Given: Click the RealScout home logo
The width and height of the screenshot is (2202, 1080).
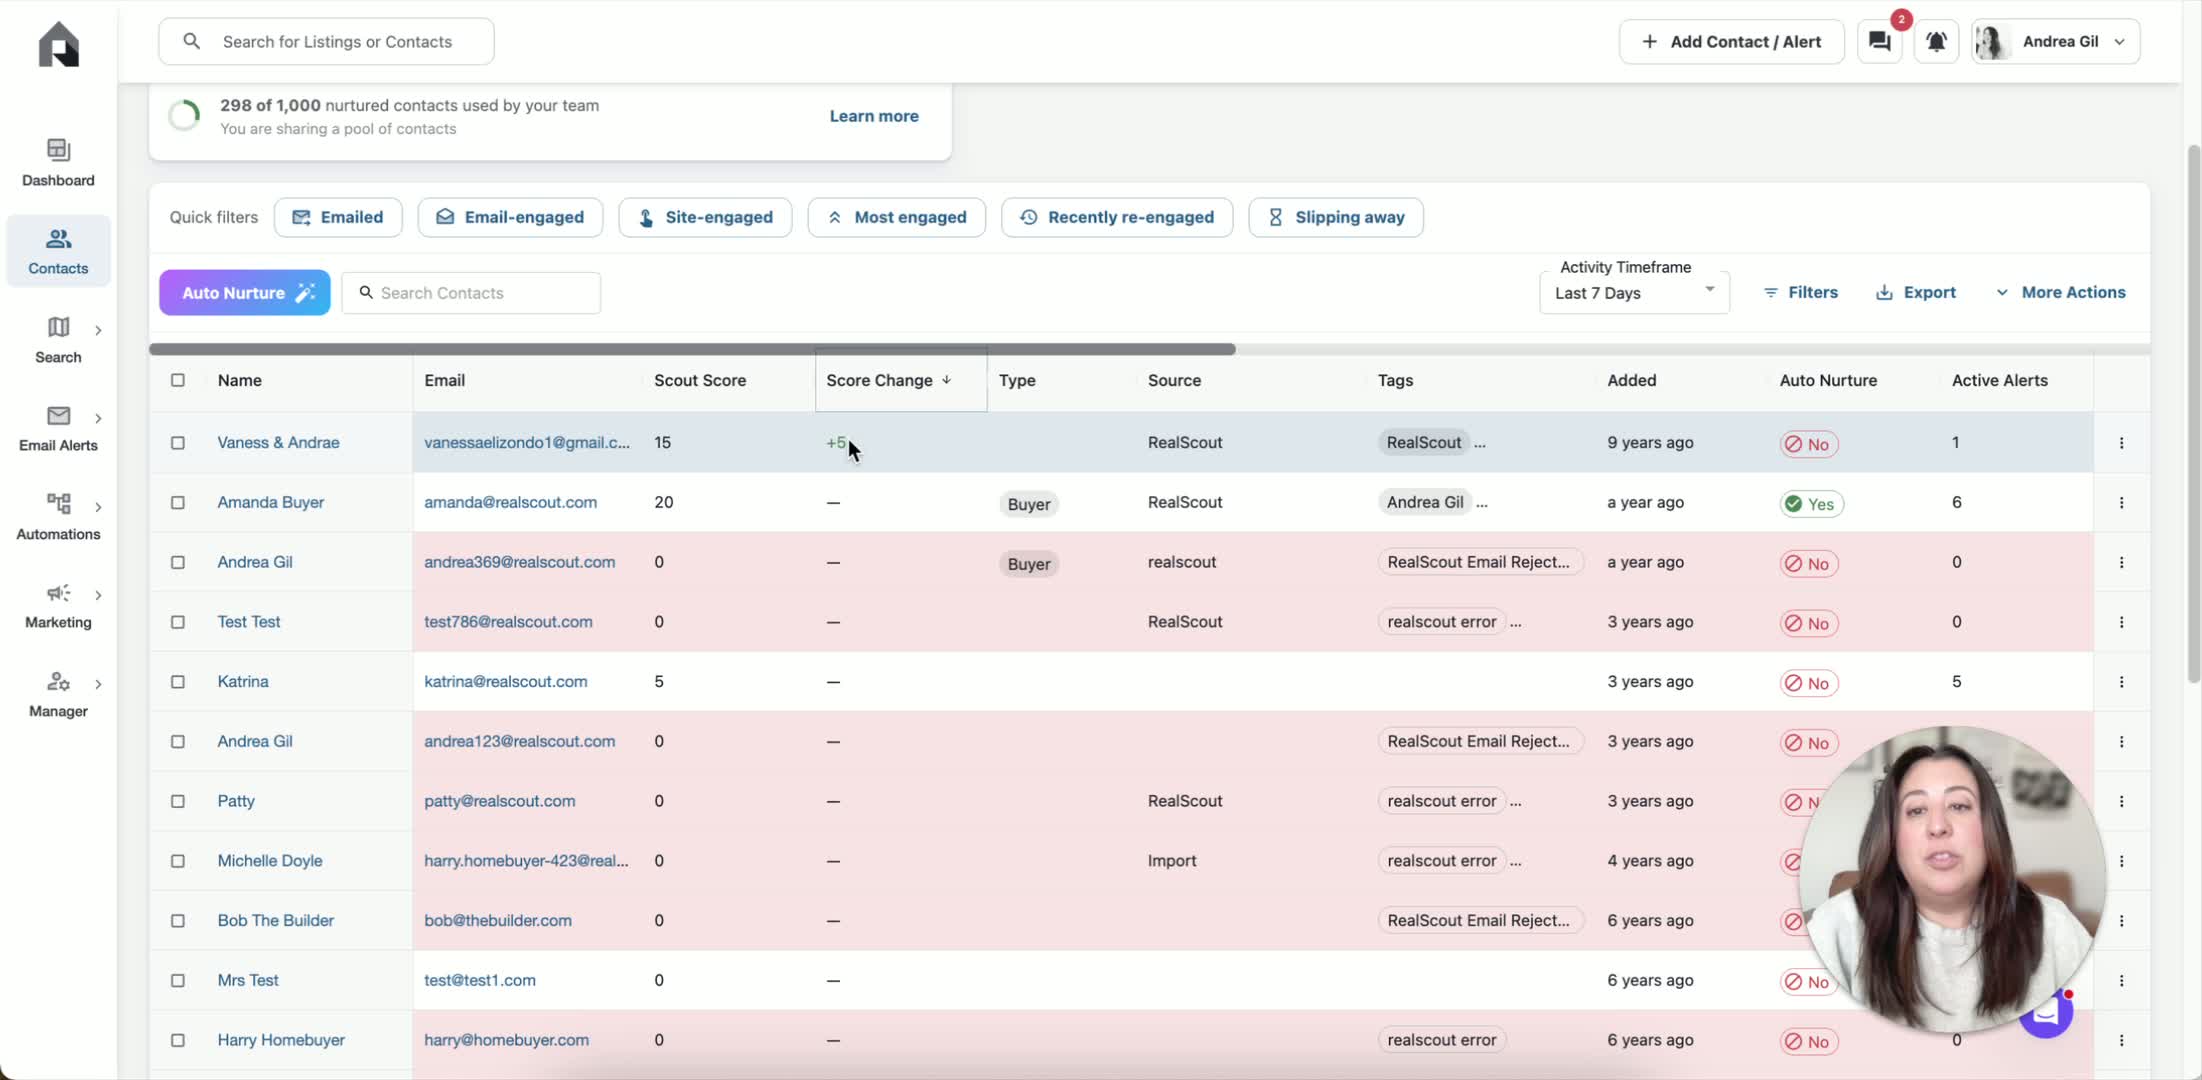Looking at the screenshot, I should tap(58, 44).
